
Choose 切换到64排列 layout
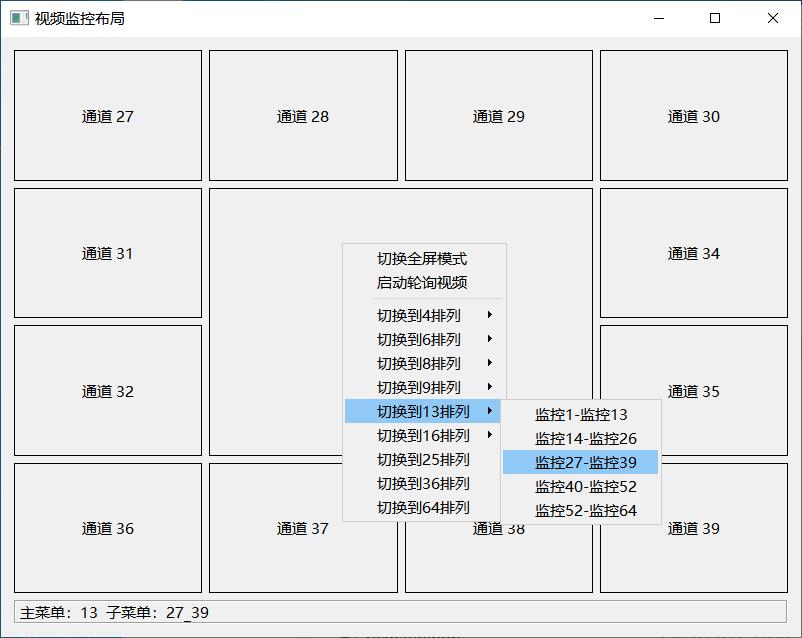click(422, 507)
